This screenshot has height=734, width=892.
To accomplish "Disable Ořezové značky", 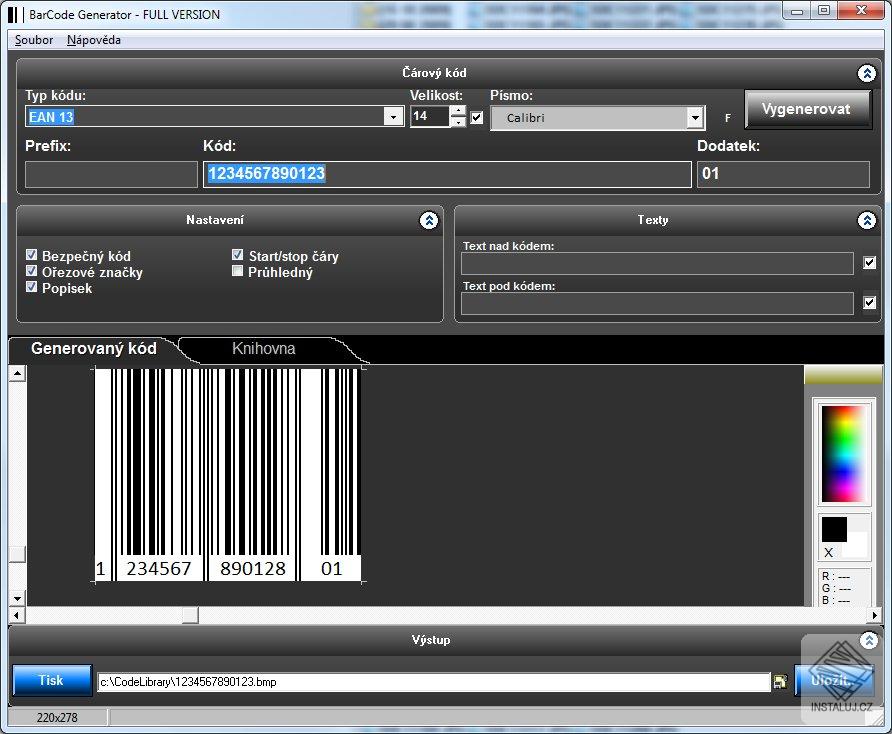I will click(32, 271).
